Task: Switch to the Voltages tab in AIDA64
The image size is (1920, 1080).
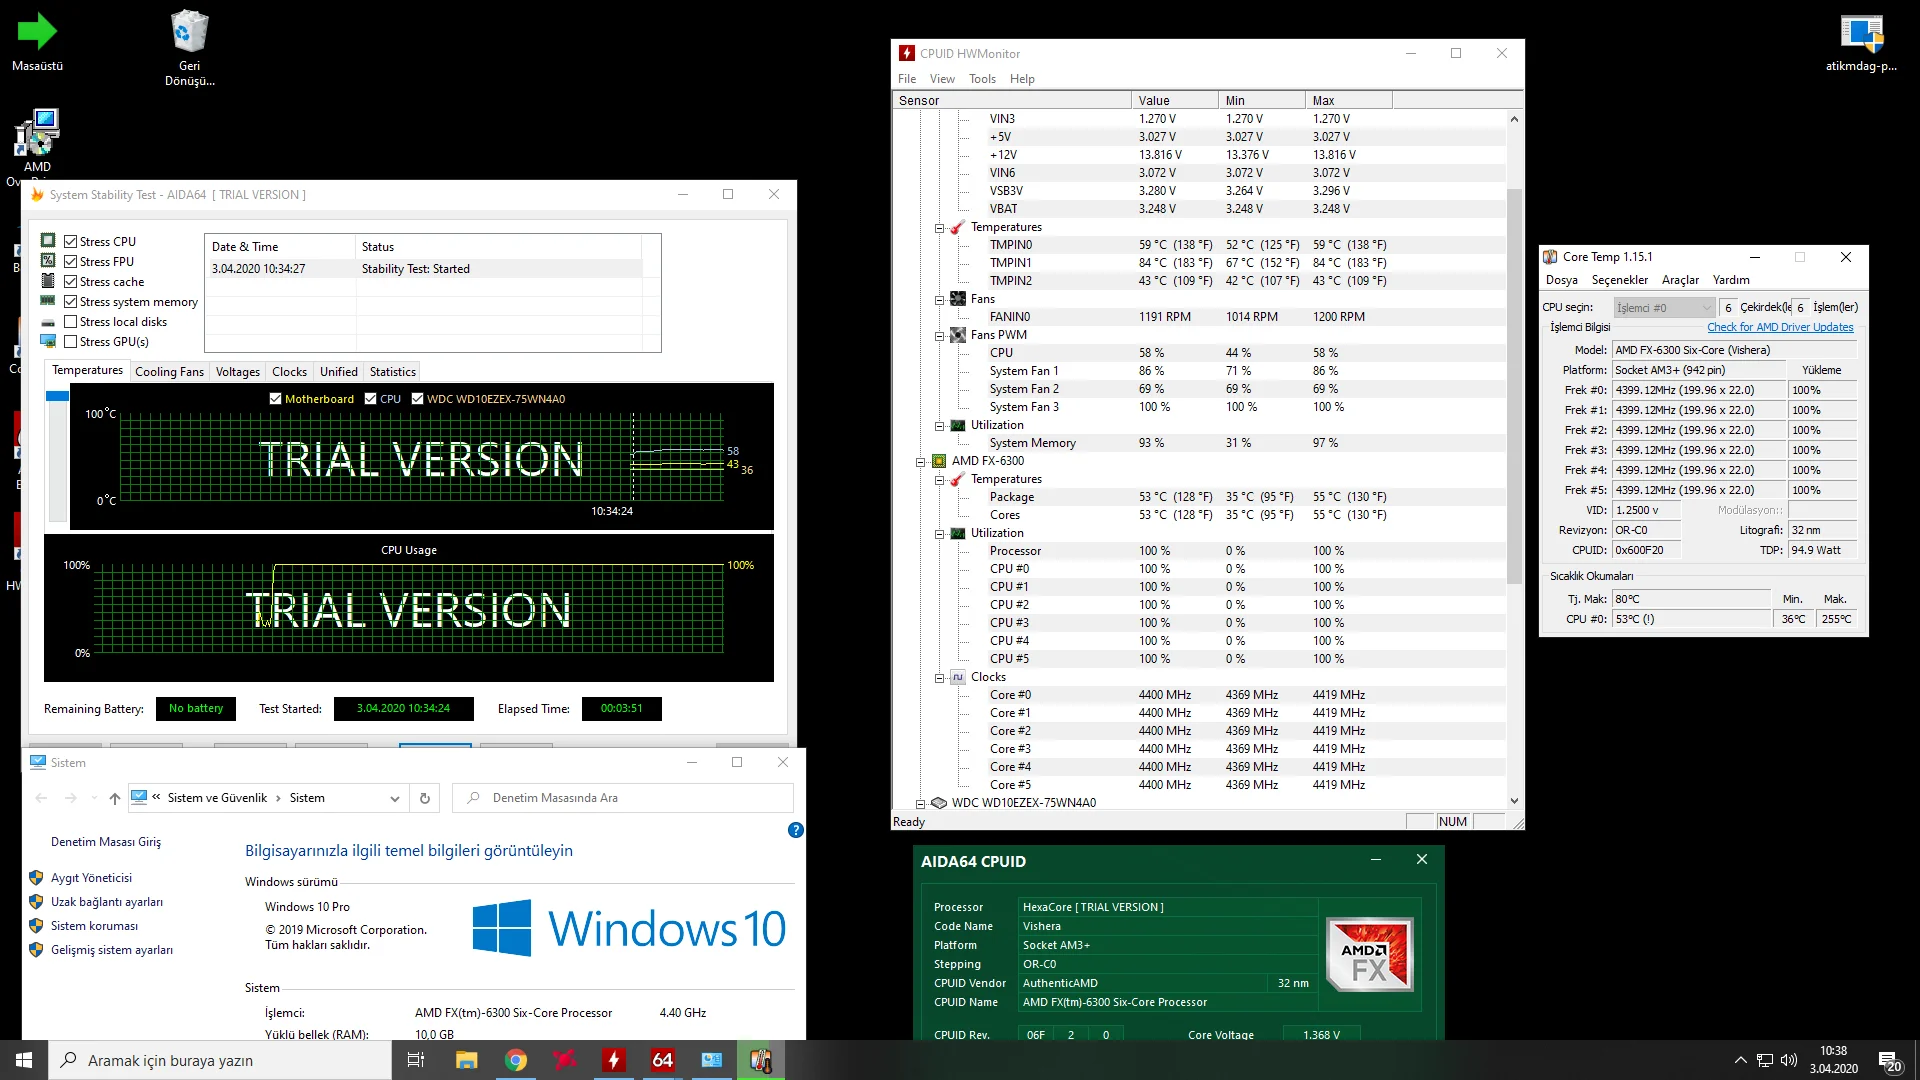Action: (237, 371)
